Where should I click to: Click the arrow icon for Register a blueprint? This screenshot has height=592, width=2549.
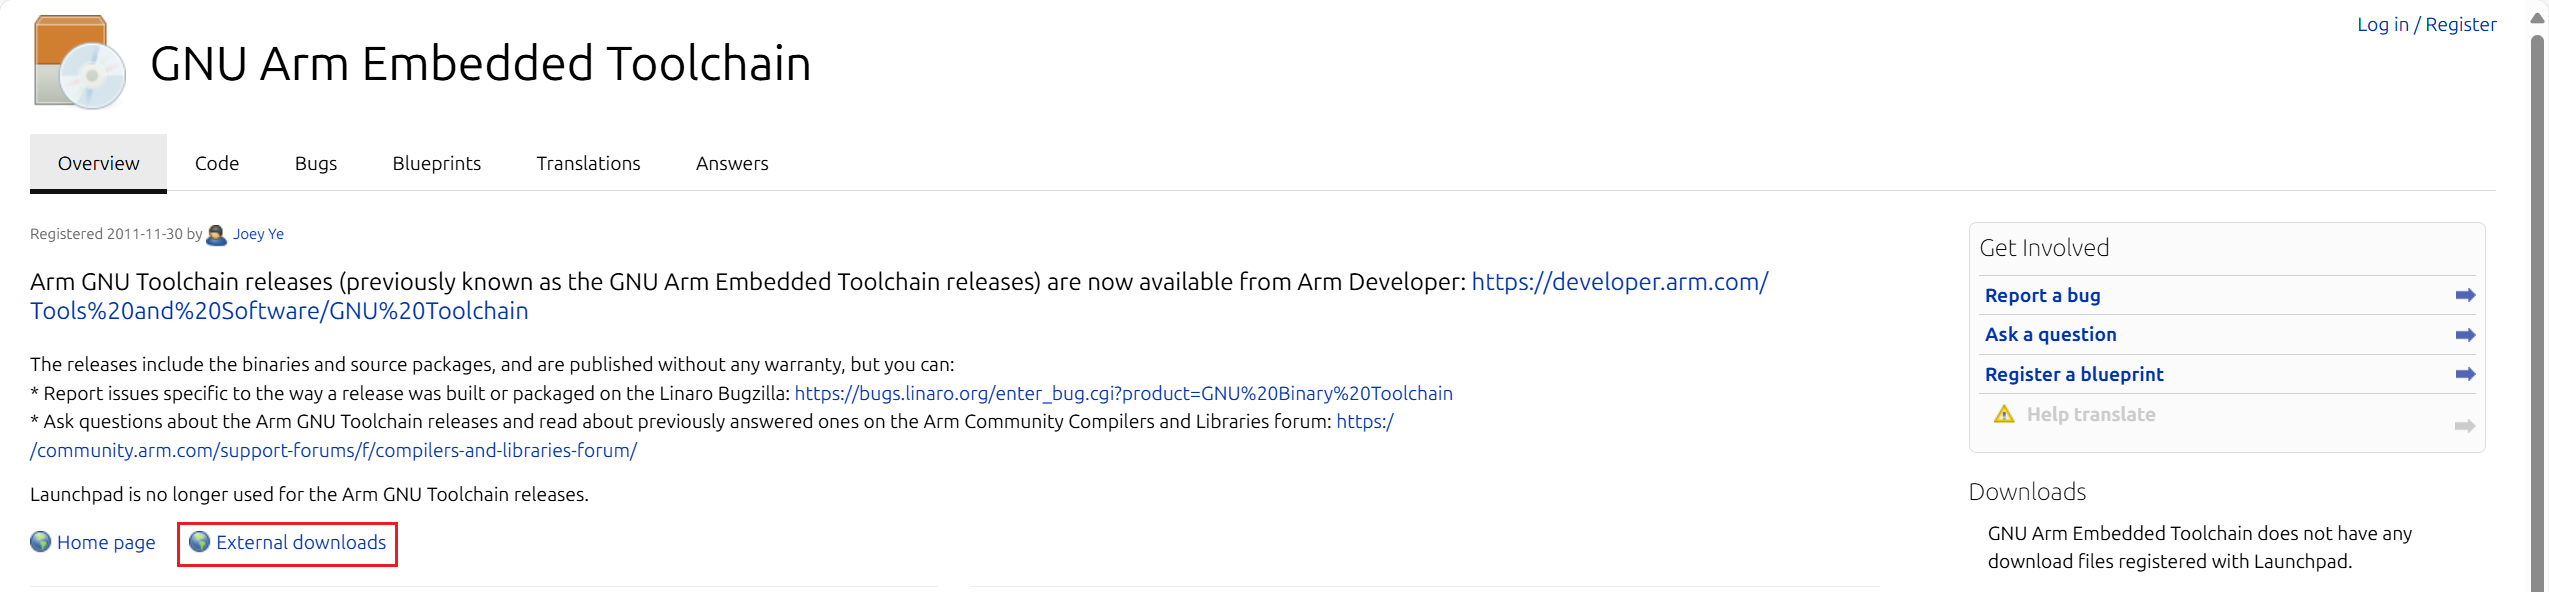click(x=2465, y=374)
